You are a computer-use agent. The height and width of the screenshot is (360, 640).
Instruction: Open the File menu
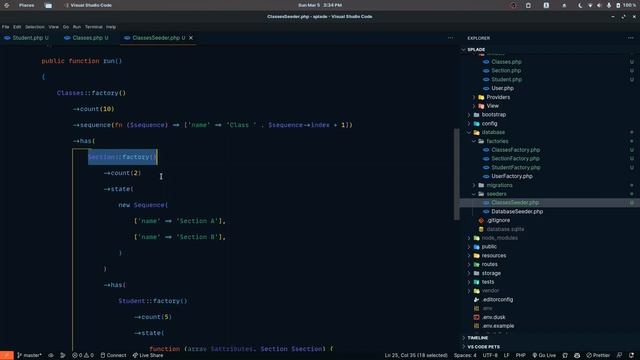coord(5,27)
